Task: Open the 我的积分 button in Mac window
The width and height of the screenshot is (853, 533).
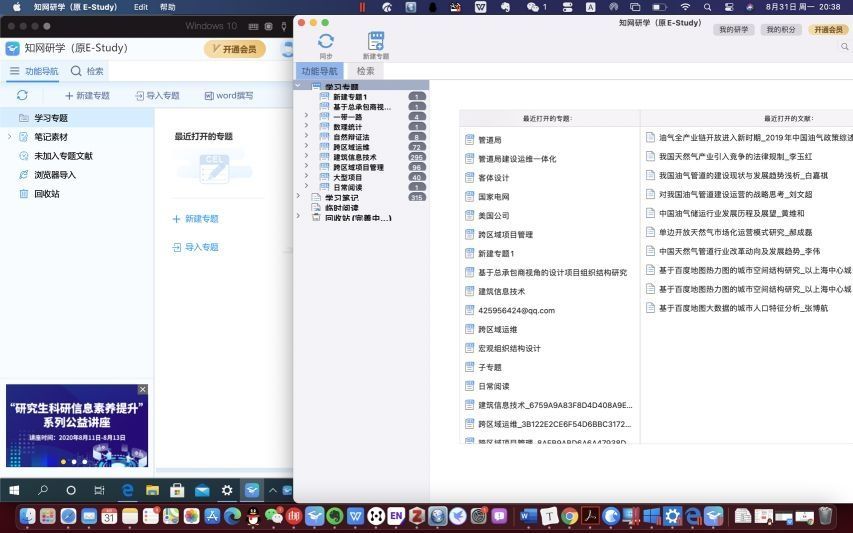Action: (x=781, y=29)
